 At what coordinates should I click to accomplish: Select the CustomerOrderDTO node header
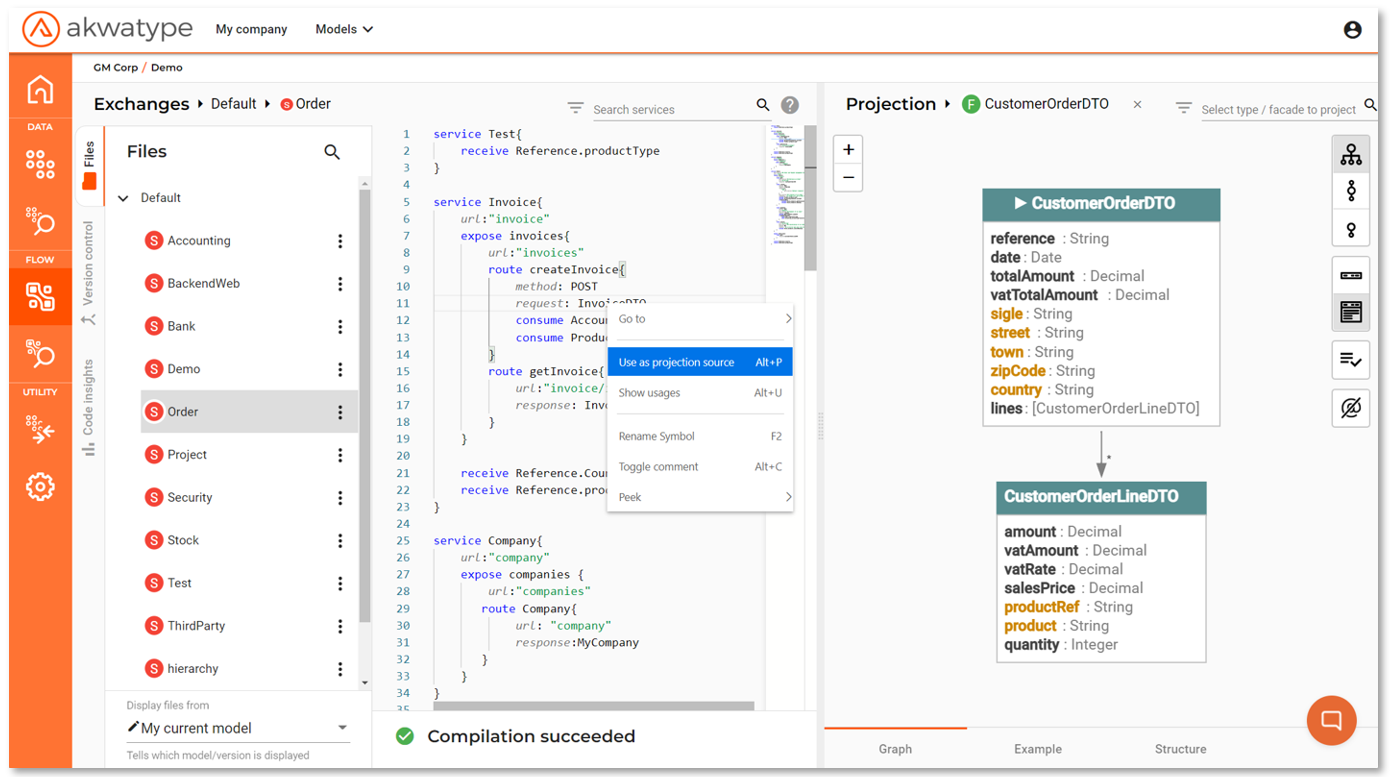(x=1101, y=204)
